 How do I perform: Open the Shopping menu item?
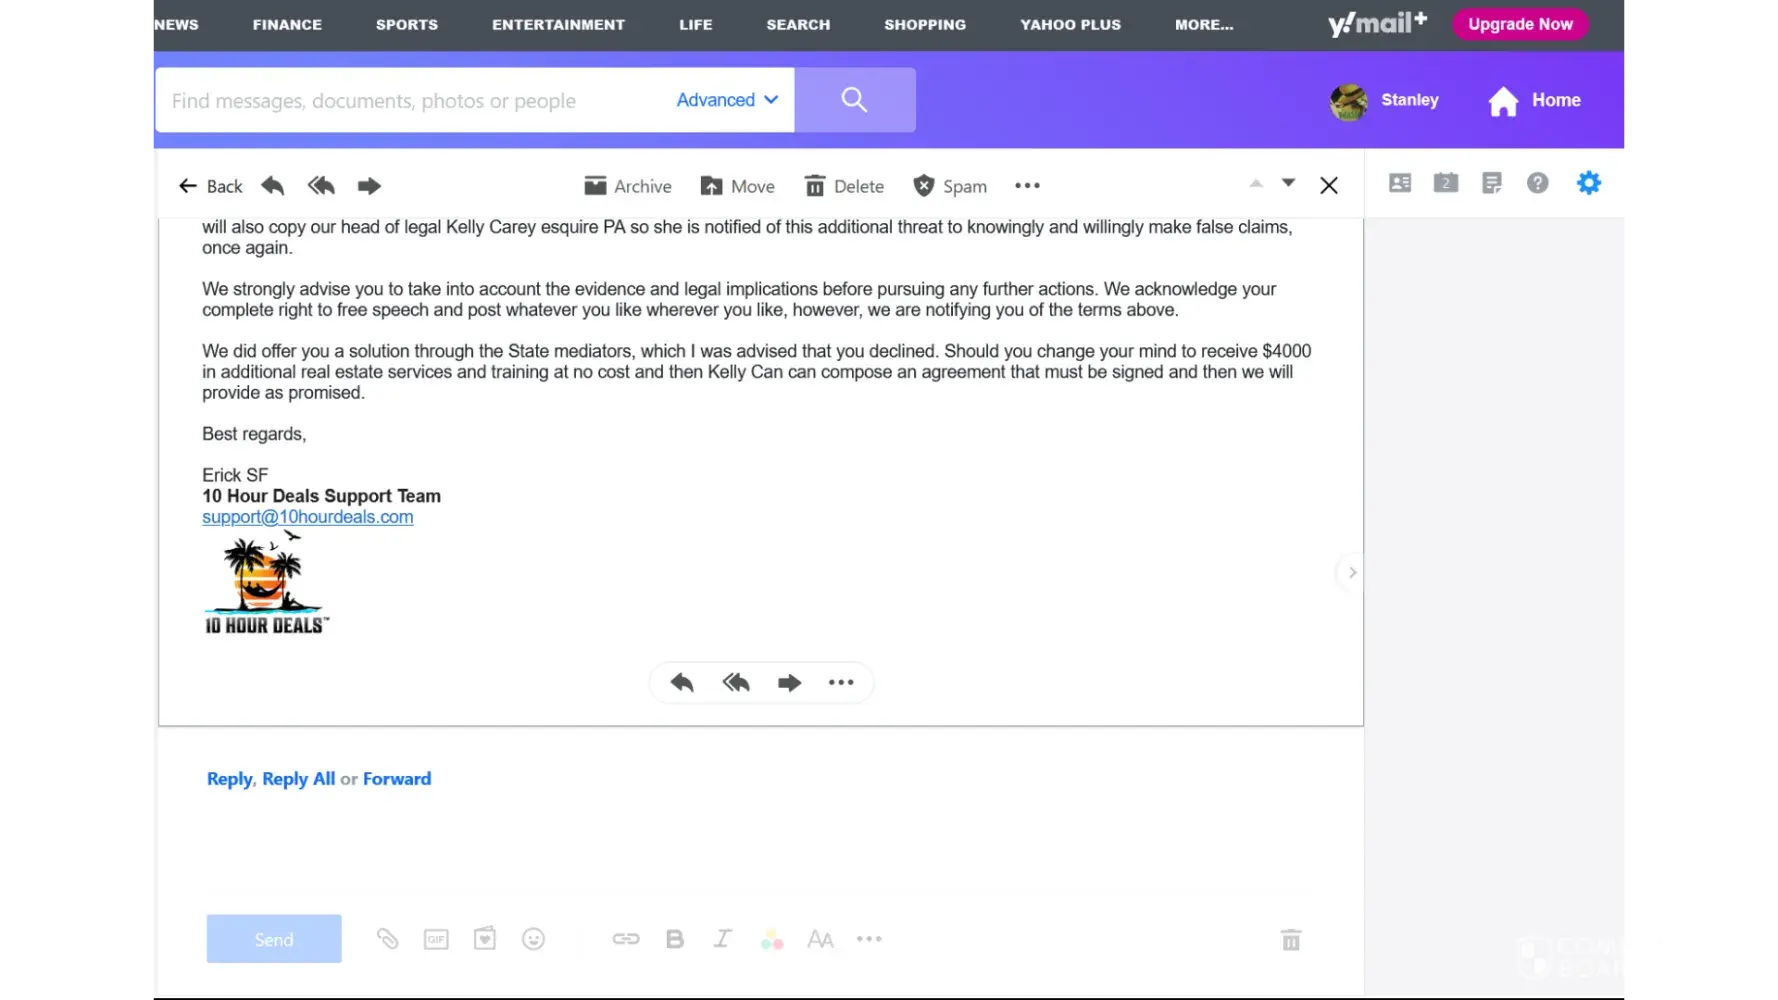[925, 25]
